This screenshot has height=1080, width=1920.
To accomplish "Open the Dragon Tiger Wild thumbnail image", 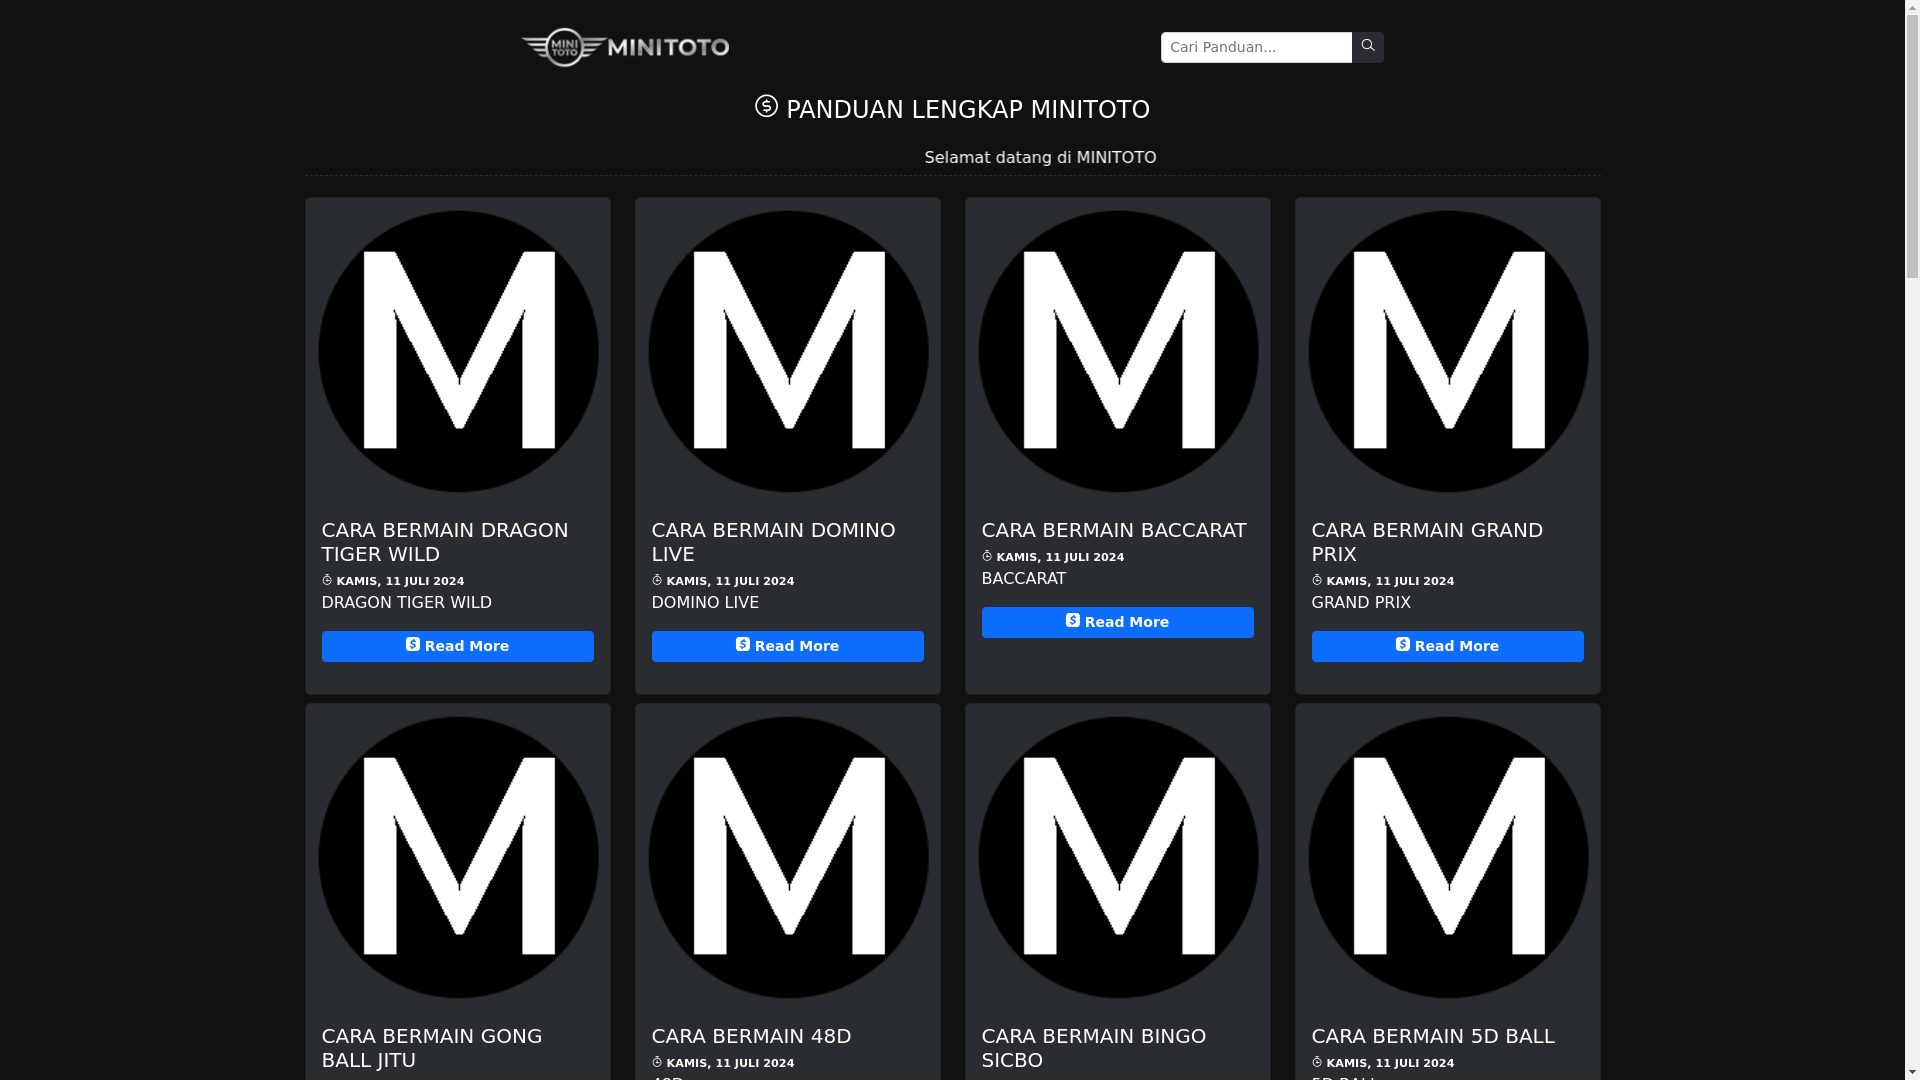I will 458,351.
